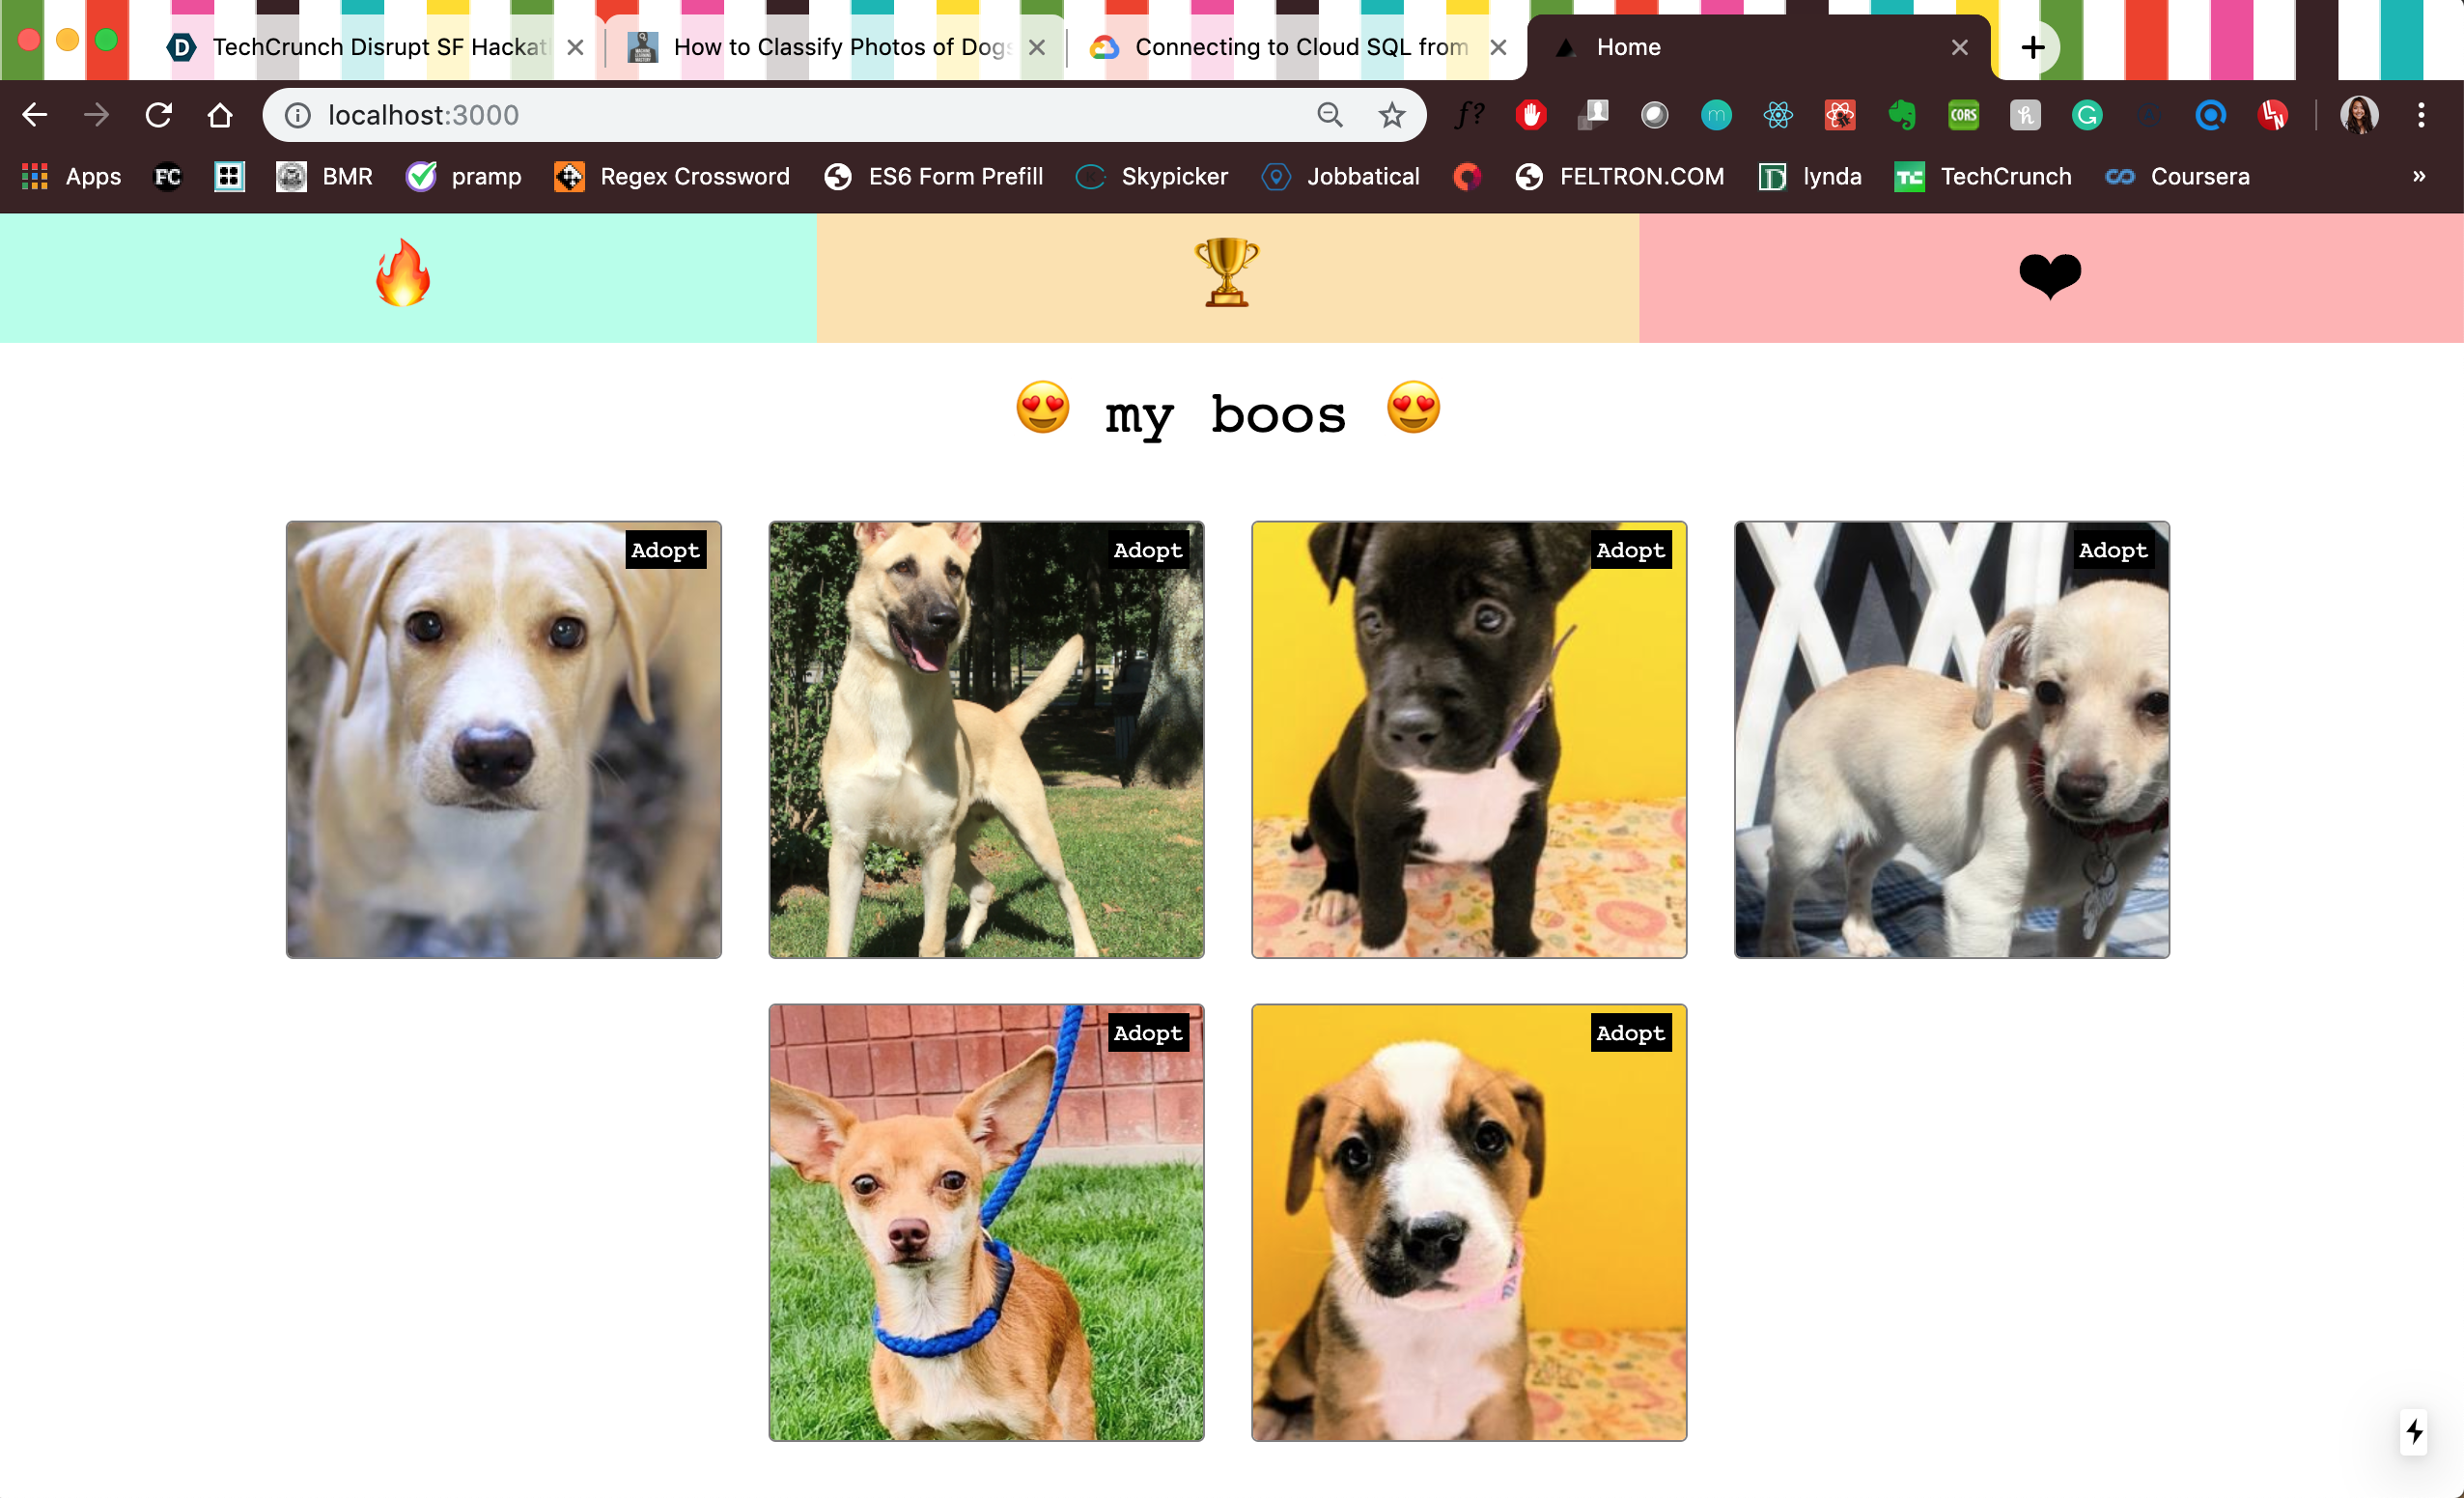Select the black heart favorites section
Viewport: 2464px width, 1498px height.
tap(2049, 275)
